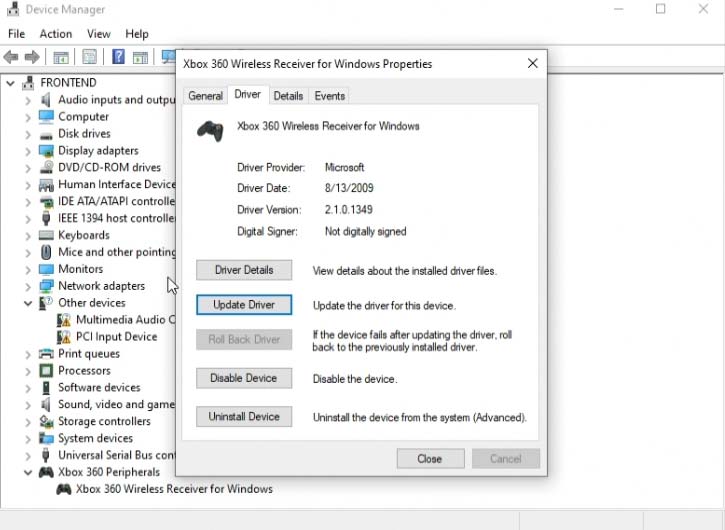This screenshot has height=530, width=725.
Task: Select the DVD/CD-ROM drives icon
Action: point(46,167)
